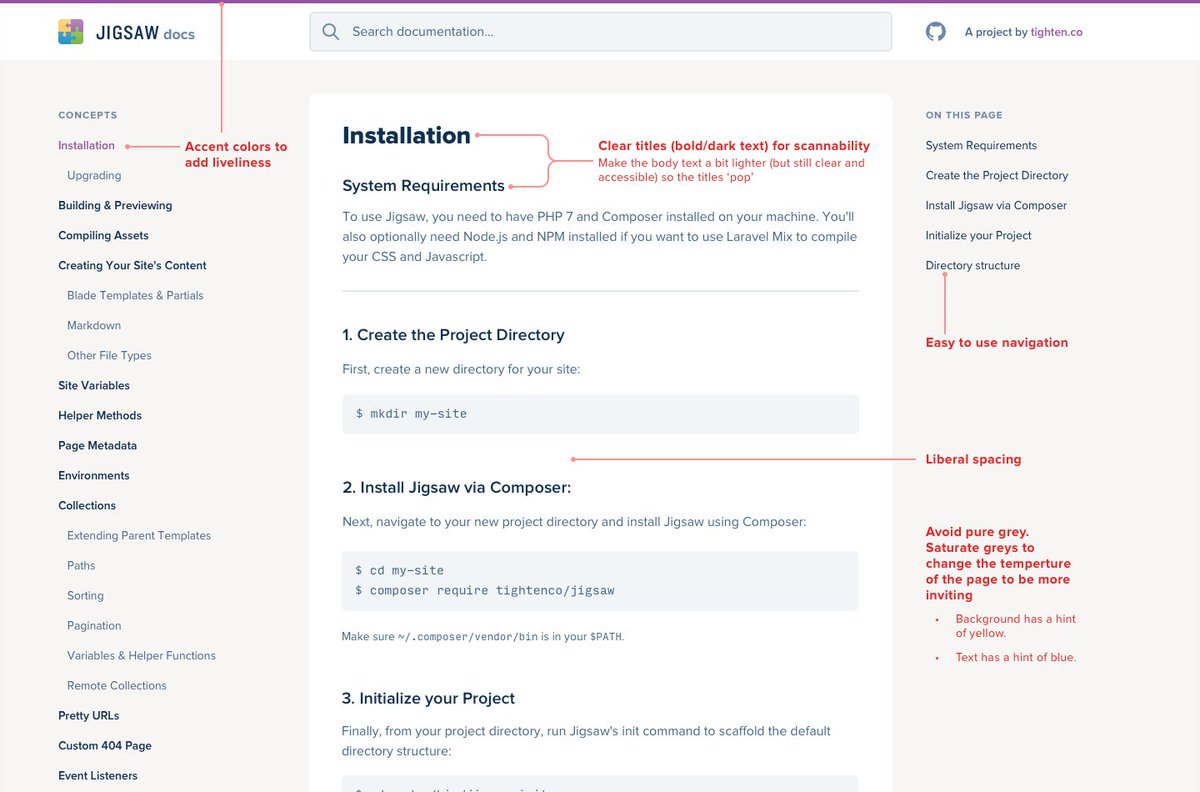Screen dimensions: 1200x792
Task: Open the tighten.co link
Action: [x=1057, y=32]
